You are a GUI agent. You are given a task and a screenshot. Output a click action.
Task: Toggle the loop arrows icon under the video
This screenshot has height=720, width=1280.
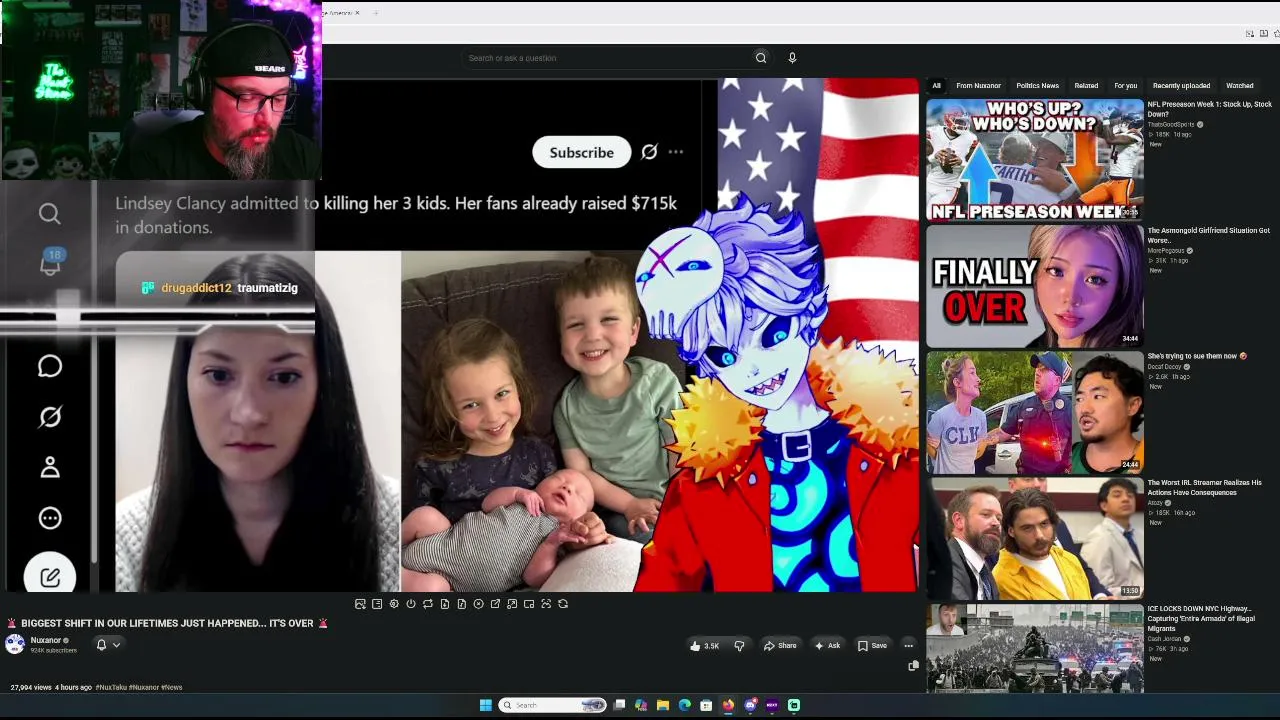(428, 604)
